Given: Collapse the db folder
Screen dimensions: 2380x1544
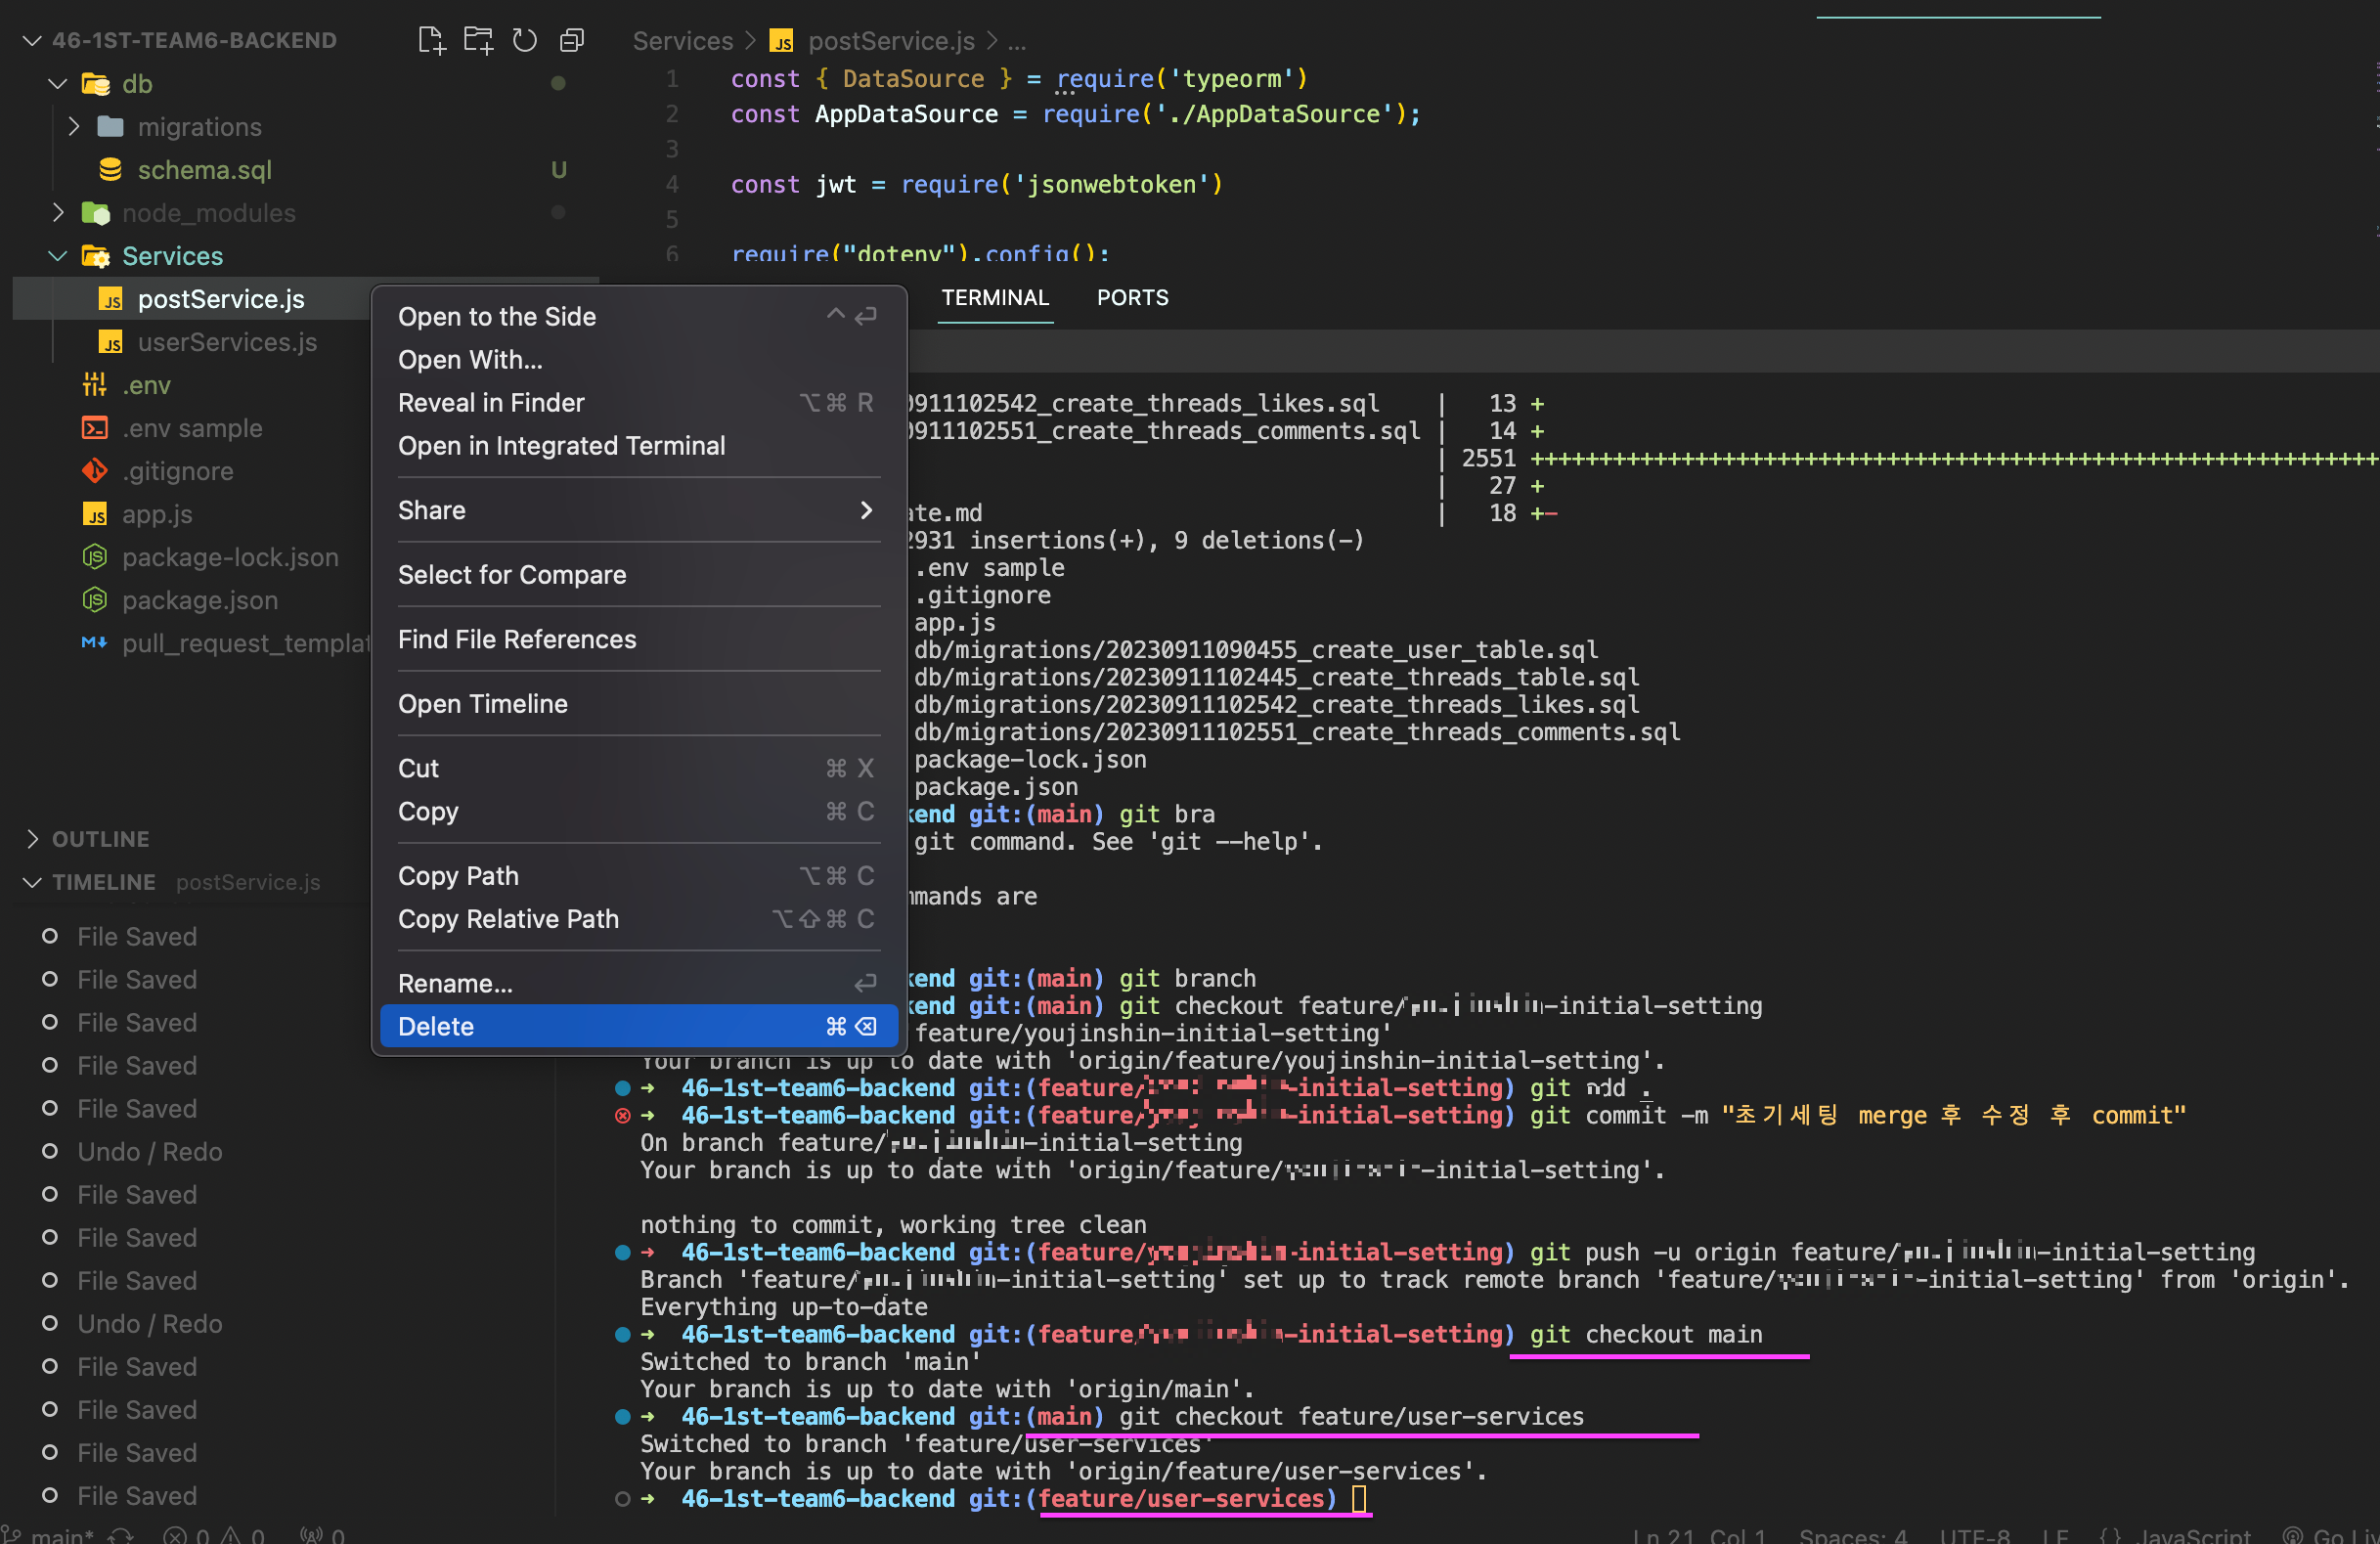Looking at the screenshot, I should [x=58, y=84].
